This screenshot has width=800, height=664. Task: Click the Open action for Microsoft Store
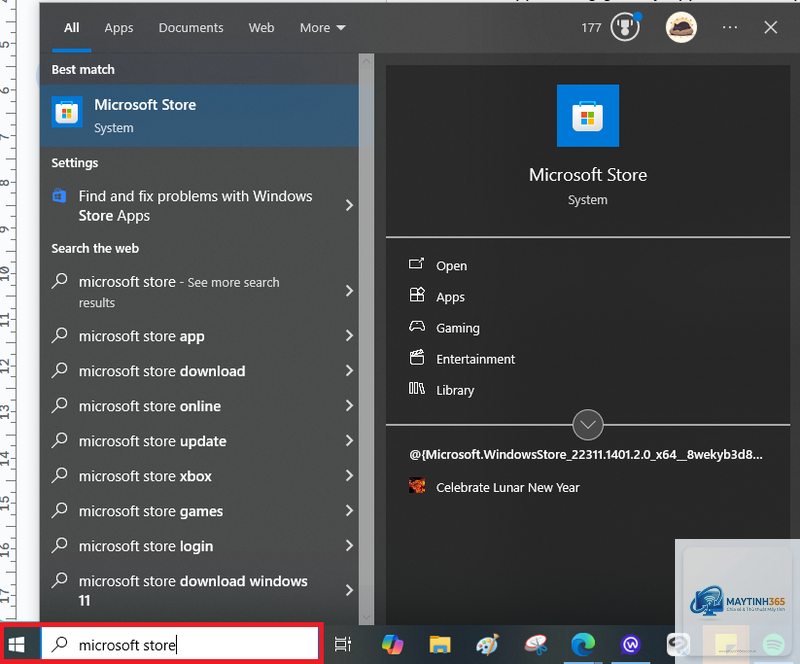point(452,266)
